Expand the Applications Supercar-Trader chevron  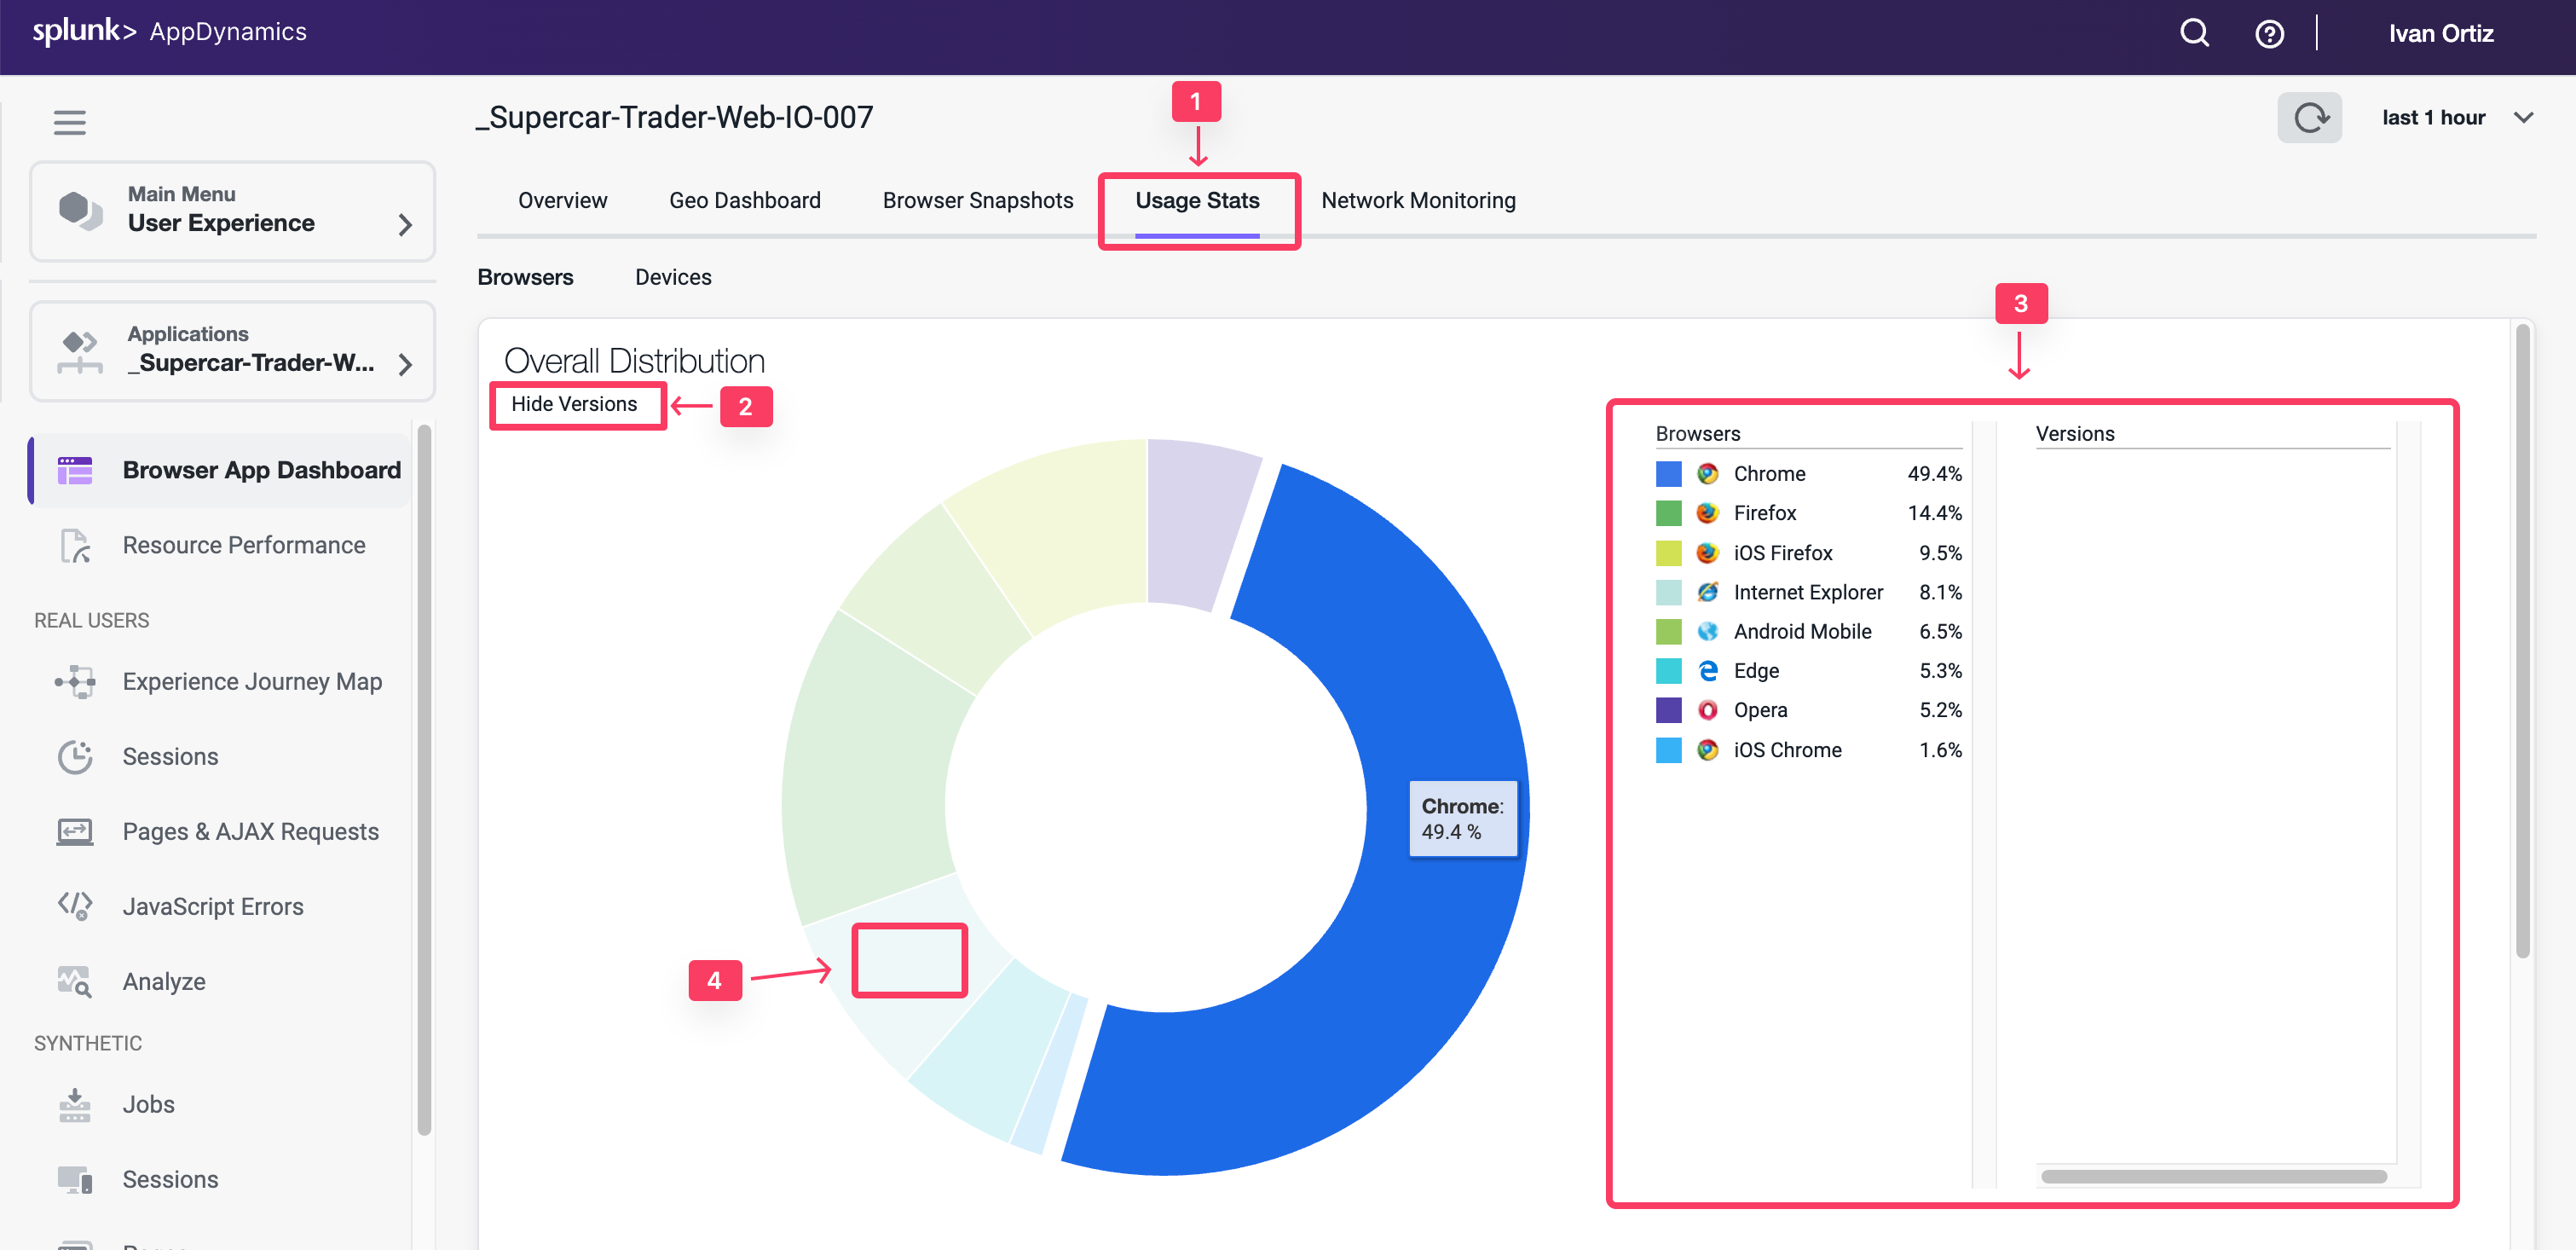tap(405, 364)
